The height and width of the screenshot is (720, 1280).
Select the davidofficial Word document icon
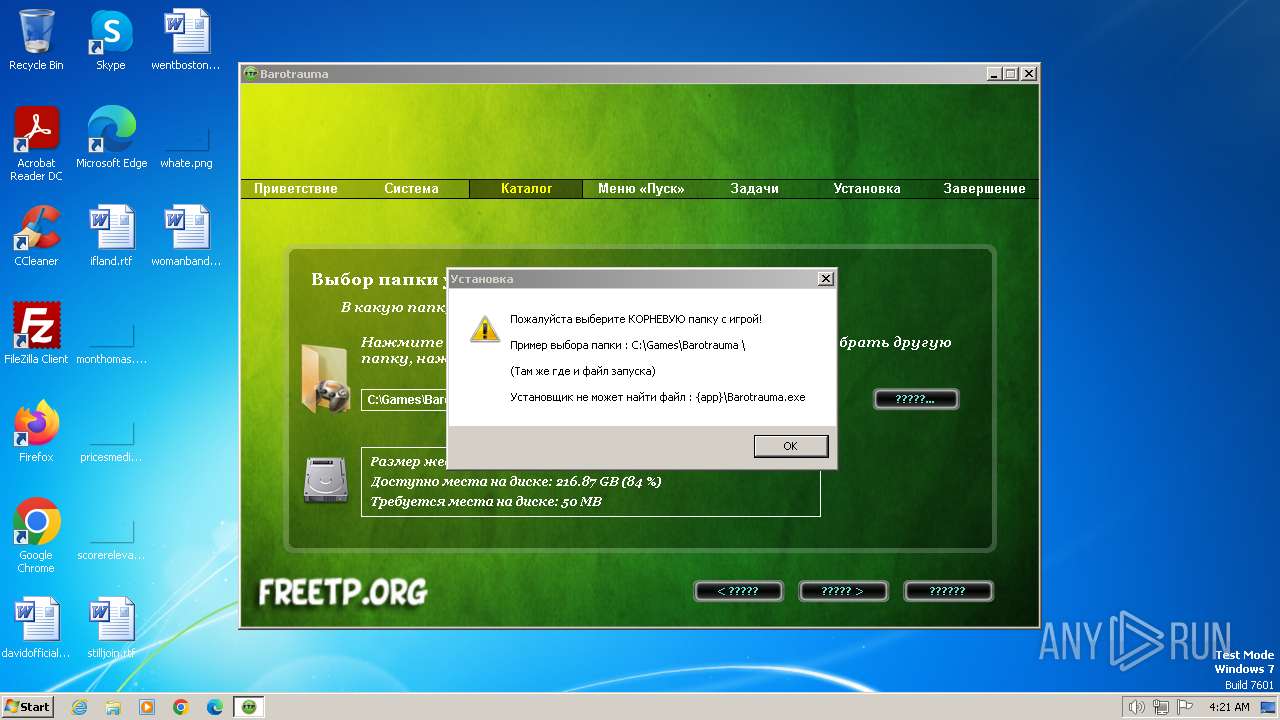pyautogui.click(x=36, y=628)
